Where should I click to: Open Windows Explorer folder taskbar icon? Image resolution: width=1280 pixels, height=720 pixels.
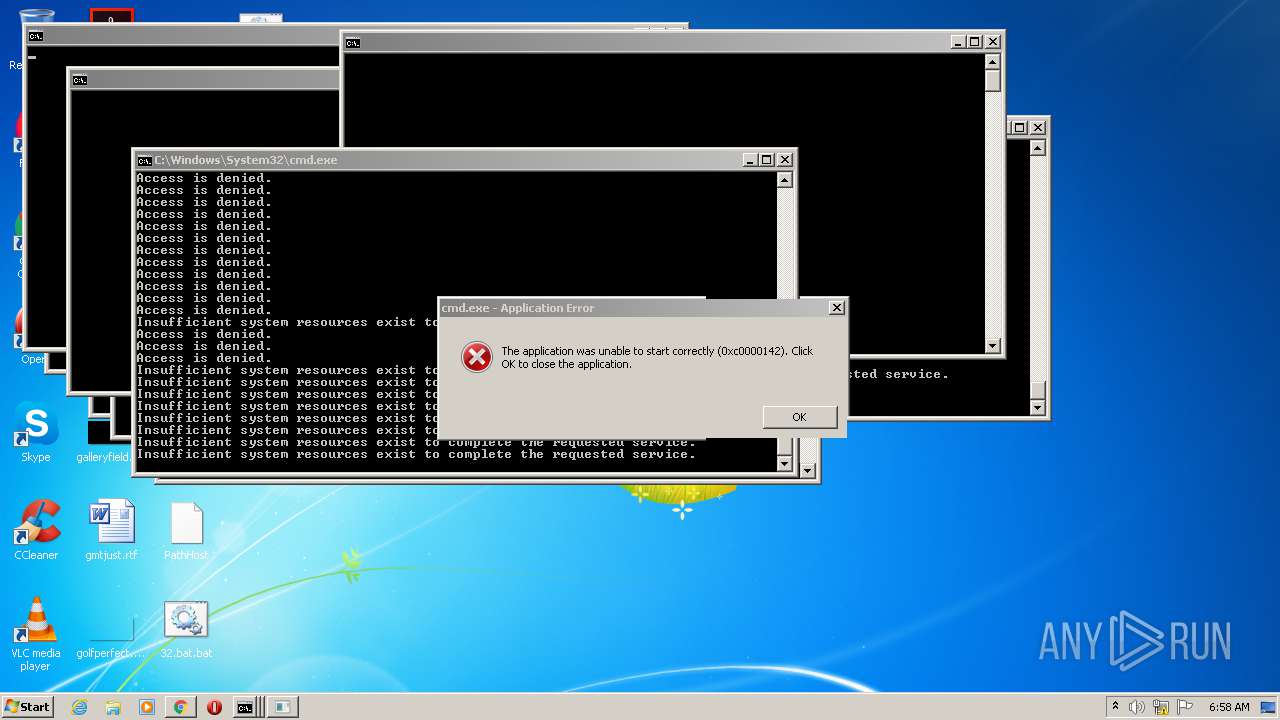[x=113, y=707]
